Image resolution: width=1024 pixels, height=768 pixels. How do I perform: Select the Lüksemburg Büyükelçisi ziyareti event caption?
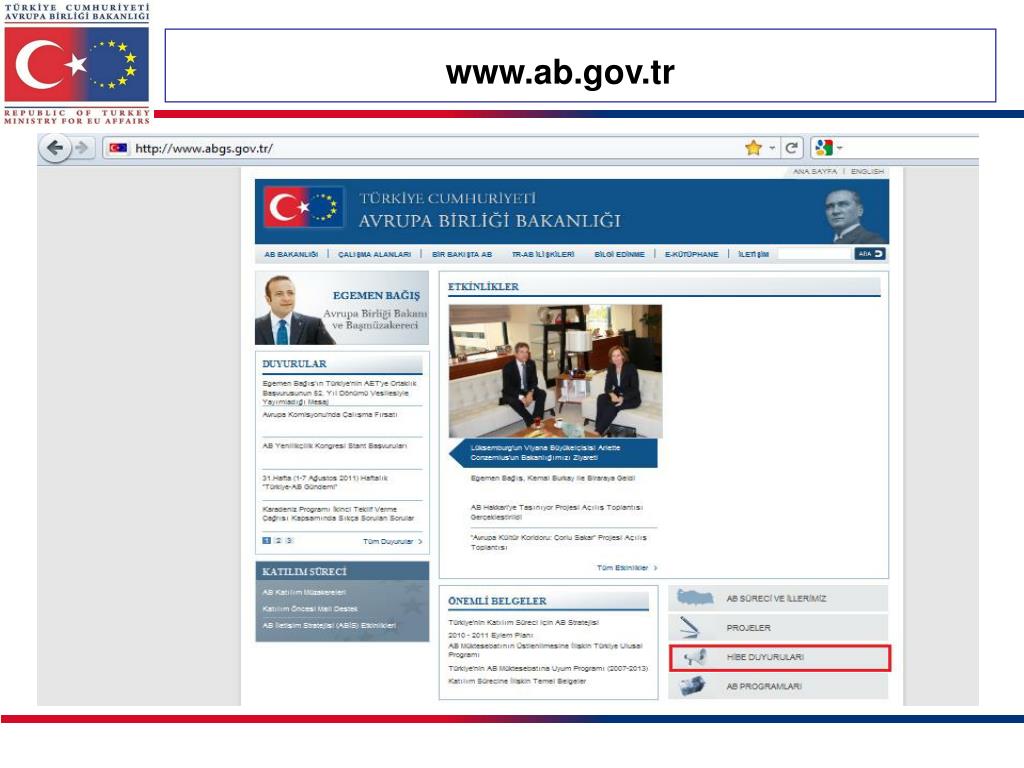554,453
